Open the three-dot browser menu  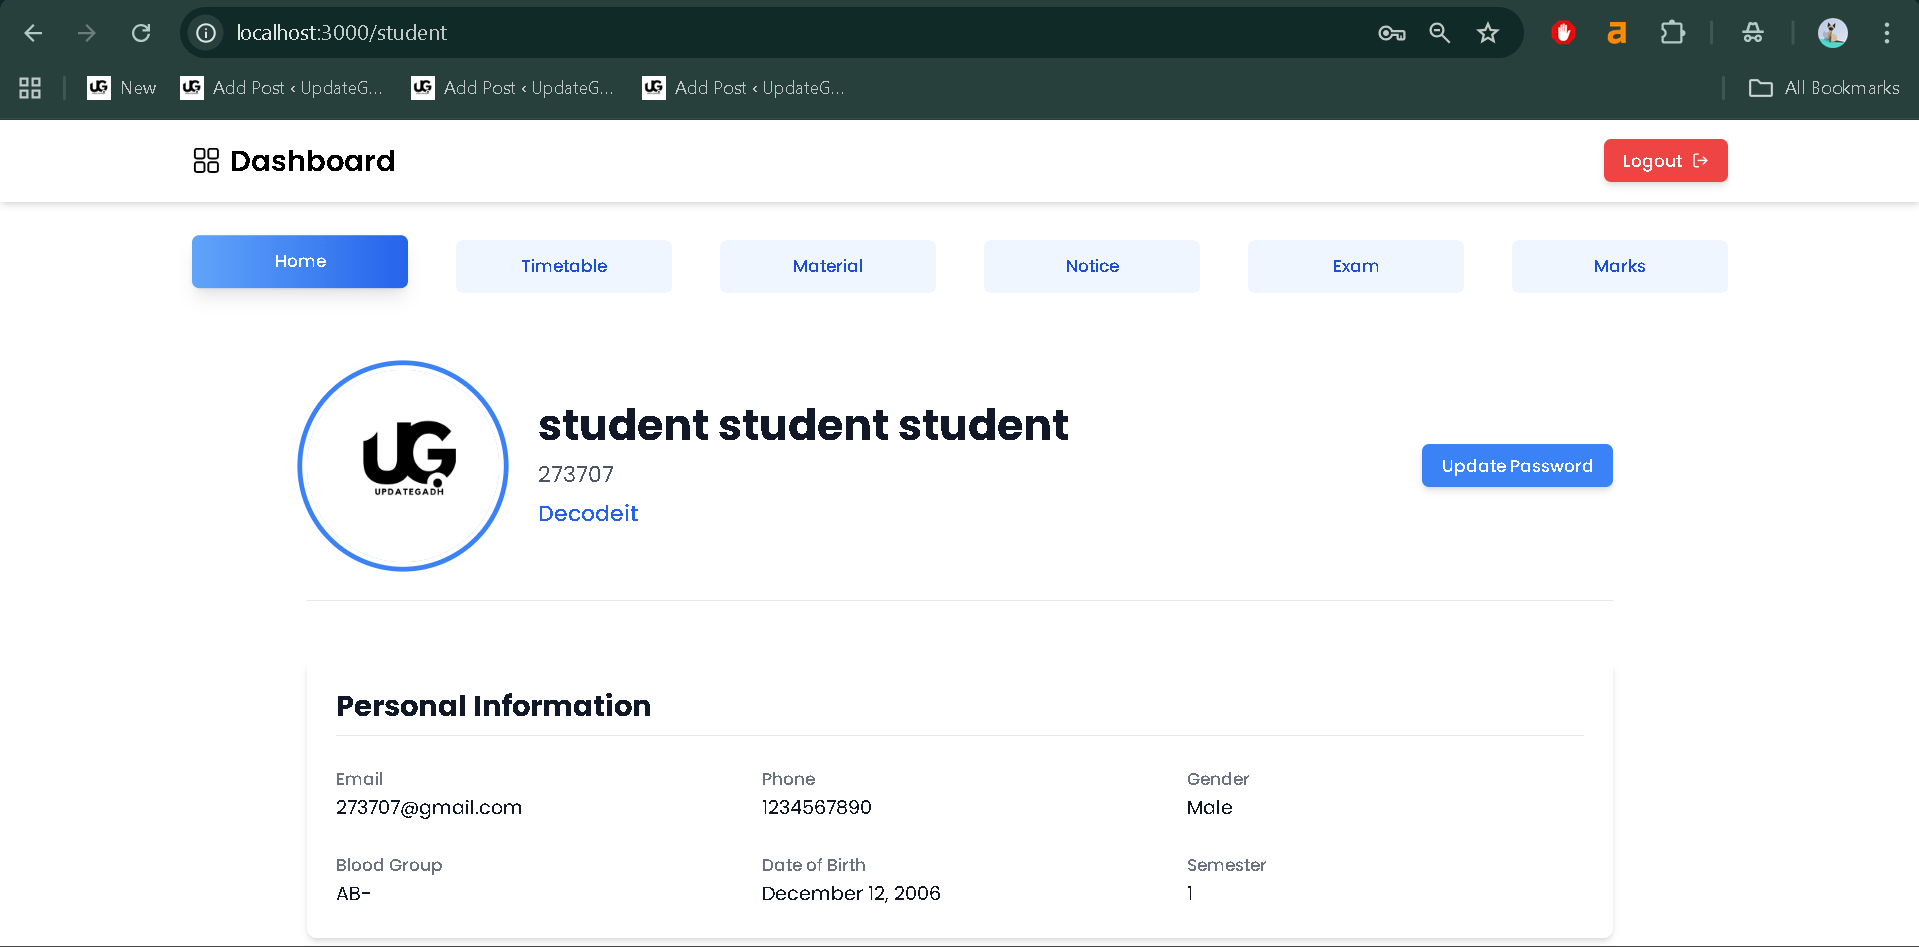pyautogui.click(x=1886, y=33)
